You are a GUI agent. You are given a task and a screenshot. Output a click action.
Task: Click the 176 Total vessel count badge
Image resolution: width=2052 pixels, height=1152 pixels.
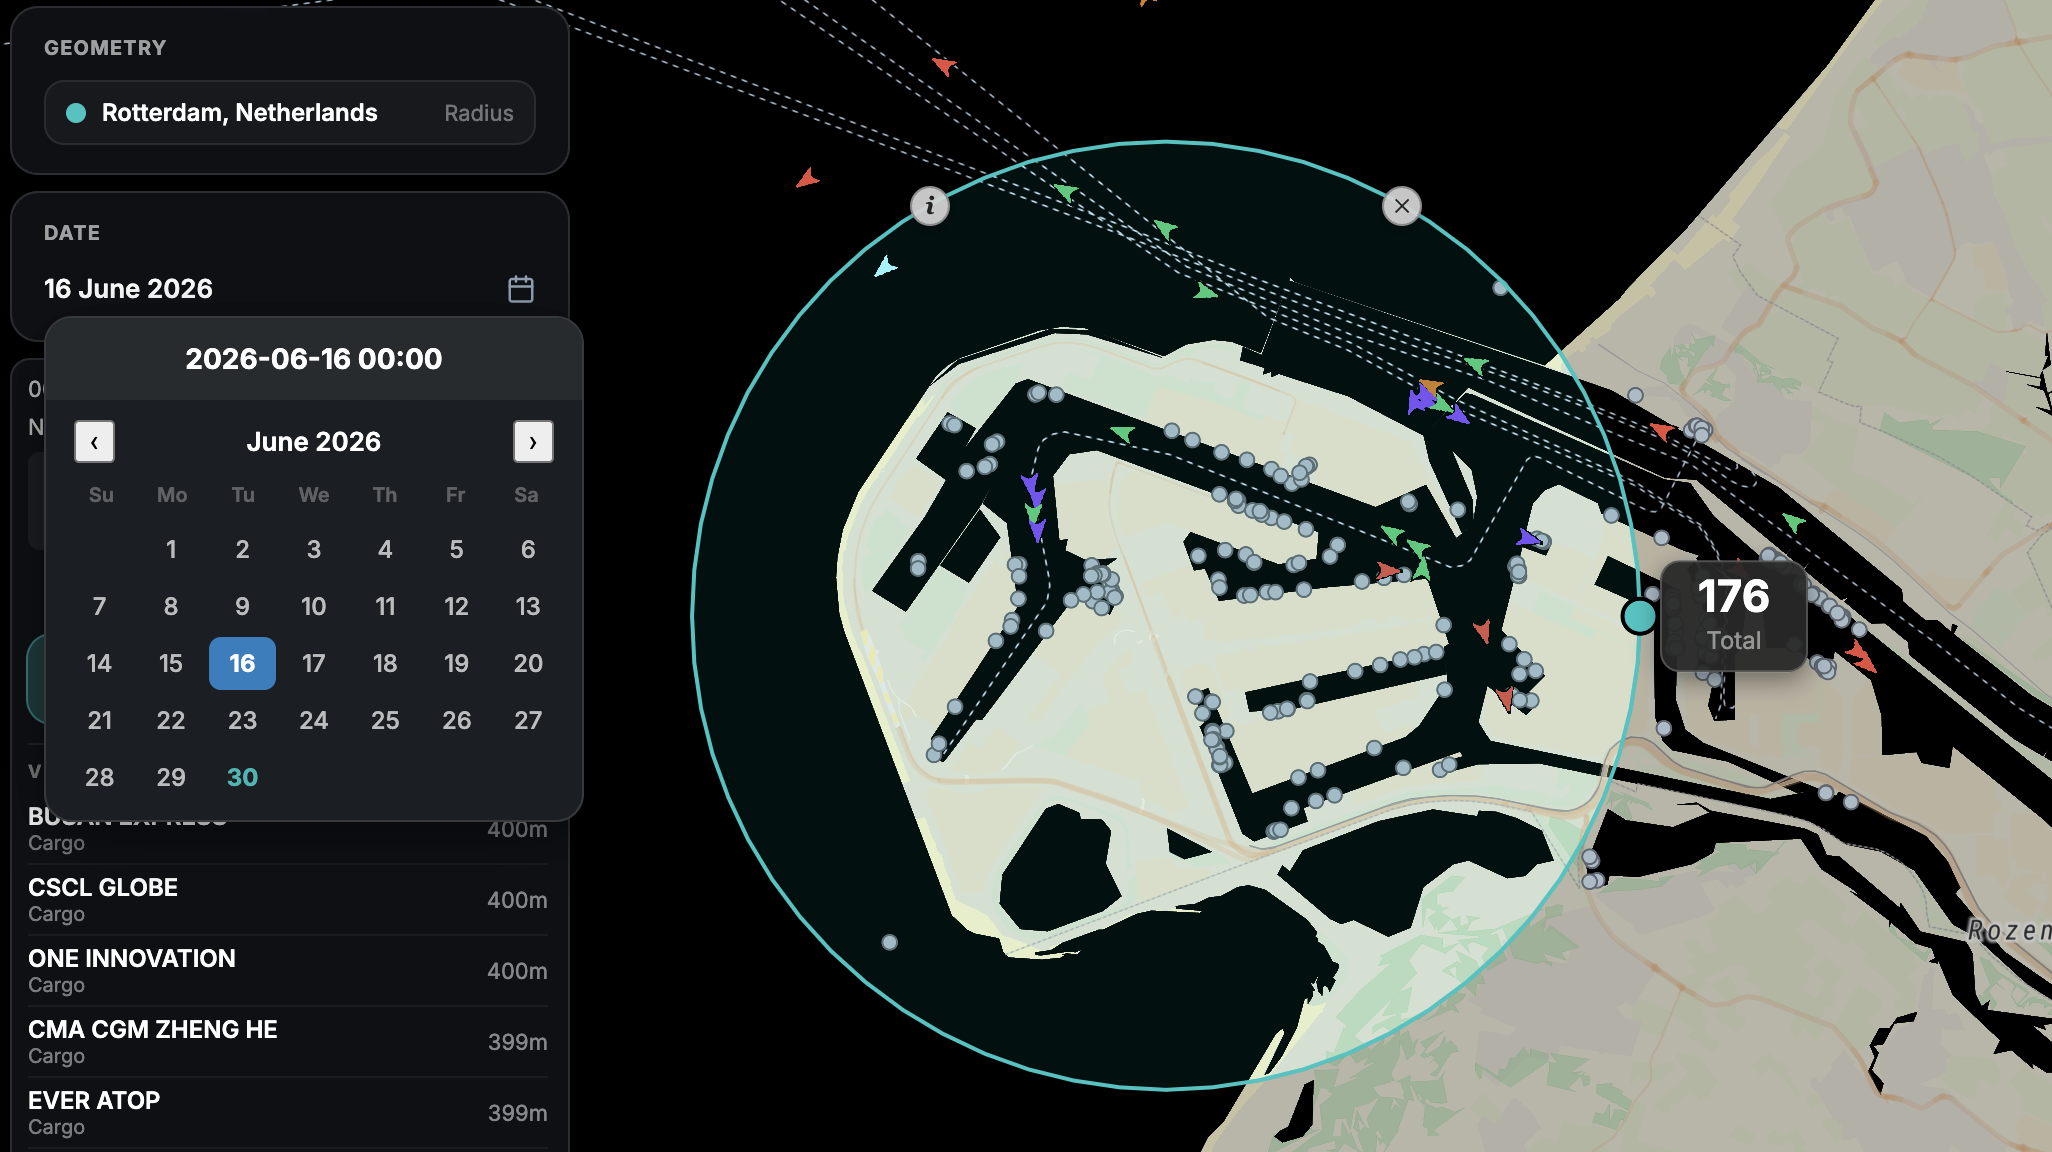coord(1733,615)
